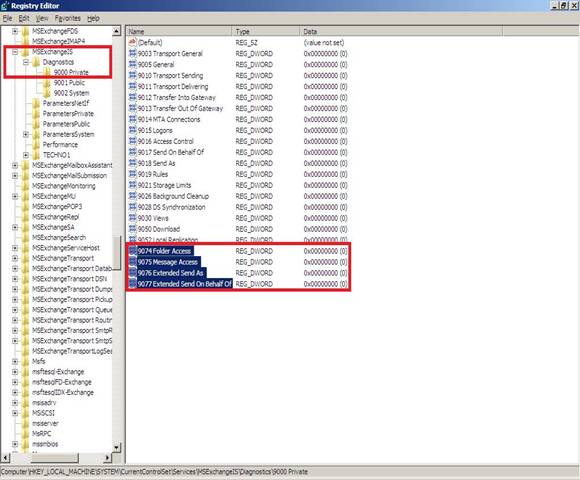The height and width of the screenshot is (480, 580).
Task: Select the (Default) string value icon
Action: tap(132, 42)
